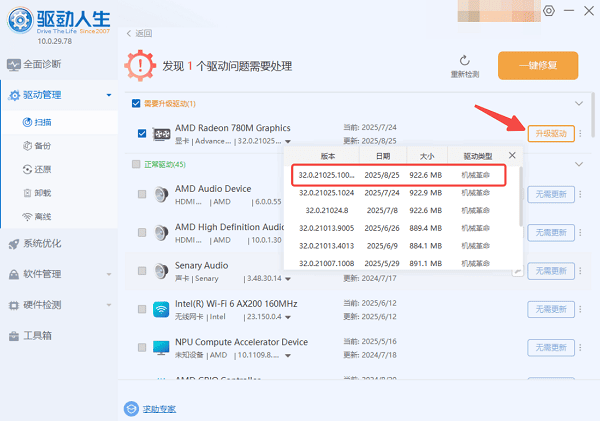This screenshot has height=421, width=600.
Task: Open version dropdown for AMD Radeon 780M
Action: pyautogui.click(x=288, y=141)
